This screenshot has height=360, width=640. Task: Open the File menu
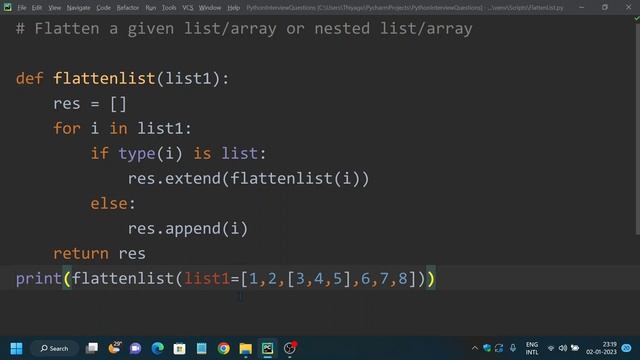pyautogui.click(x=22, y=8)
